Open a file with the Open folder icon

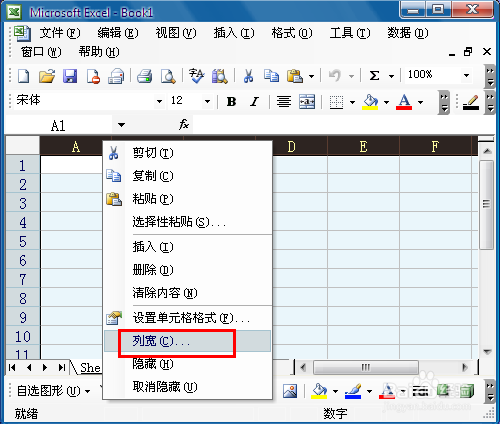tap(47, 76)
